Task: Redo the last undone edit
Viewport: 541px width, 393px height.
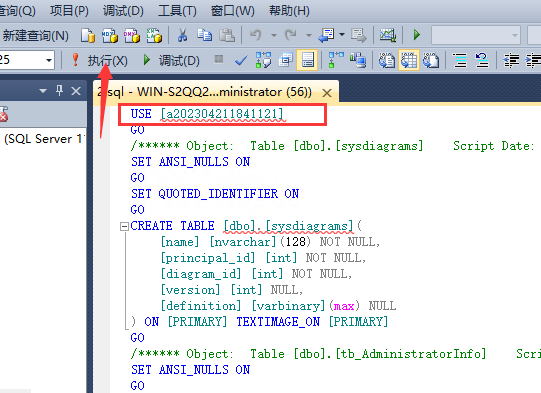Action: (291, 35)
